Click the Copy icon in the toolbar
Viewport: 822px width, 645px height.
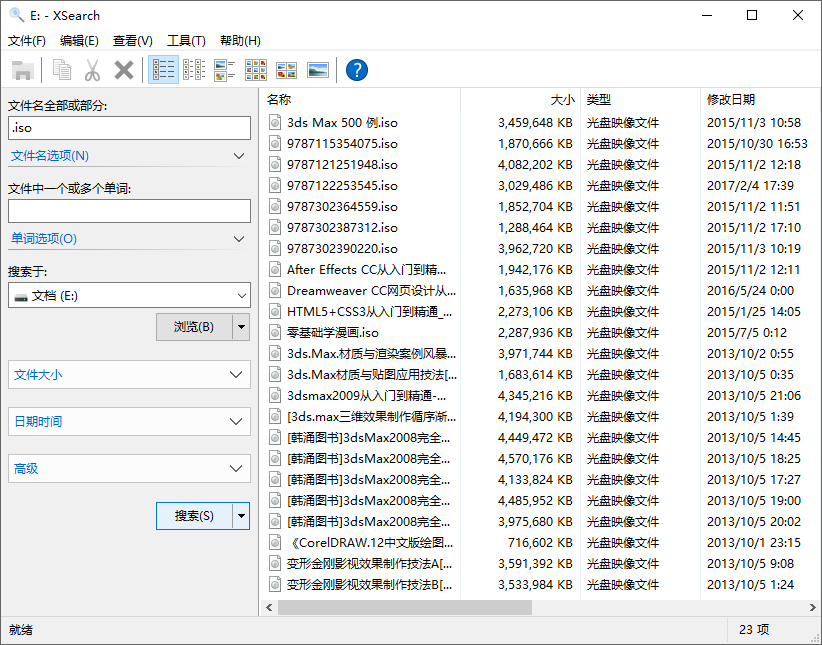point(63,70)
